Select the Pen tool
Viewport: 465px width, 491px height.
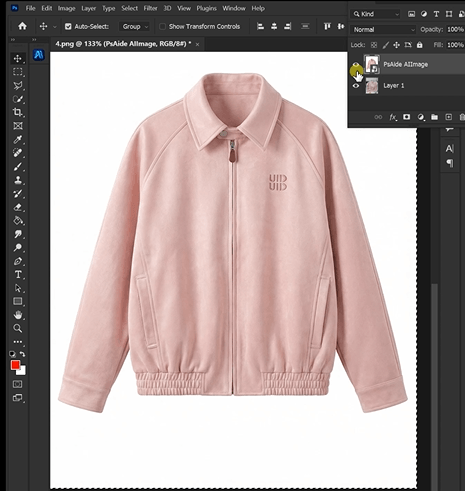click(x=18, y=261)
